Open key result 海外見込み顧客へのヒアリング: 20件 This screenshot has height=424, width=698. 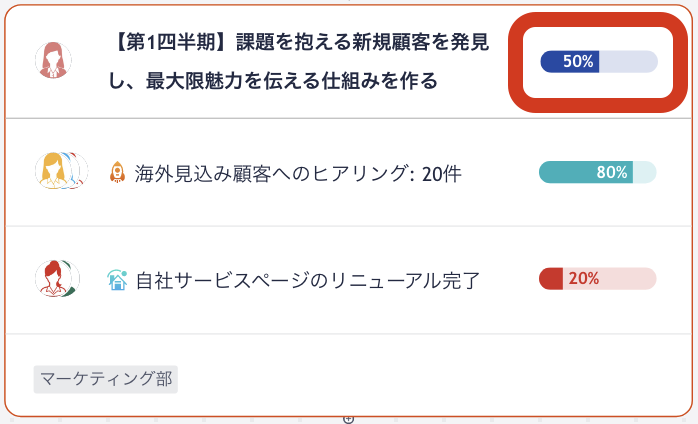[x=298, y=173]
